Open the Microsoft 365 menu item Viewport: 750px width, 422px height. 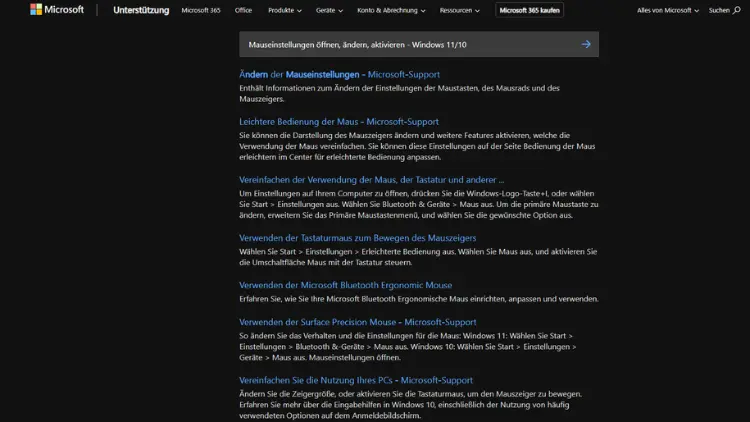201,10
